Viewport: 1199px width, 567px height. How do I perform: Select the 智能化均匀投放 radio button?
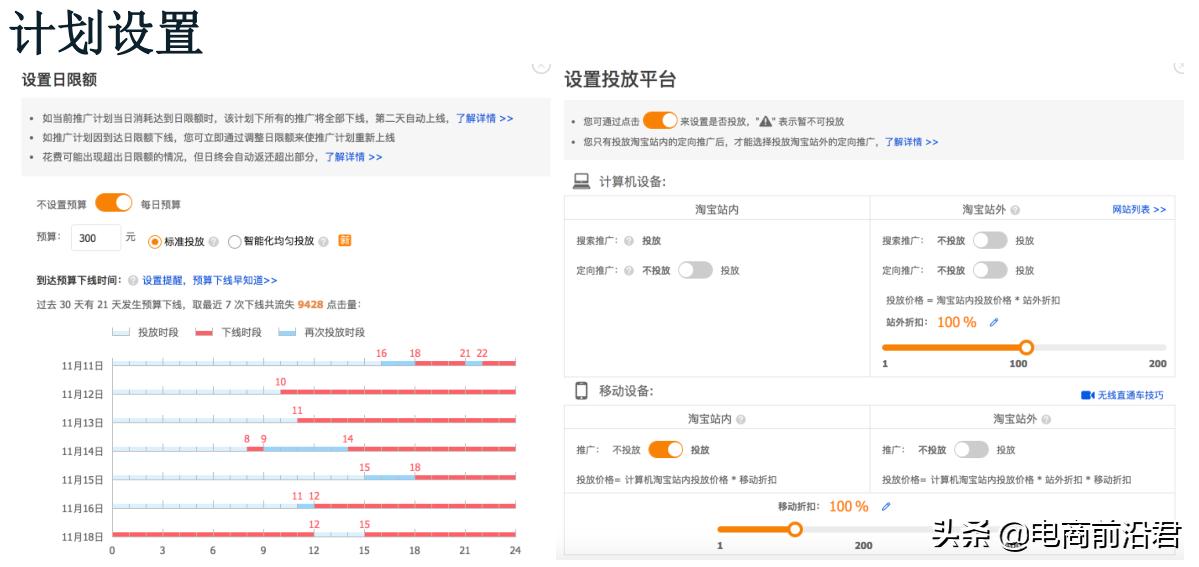point(235,241)
